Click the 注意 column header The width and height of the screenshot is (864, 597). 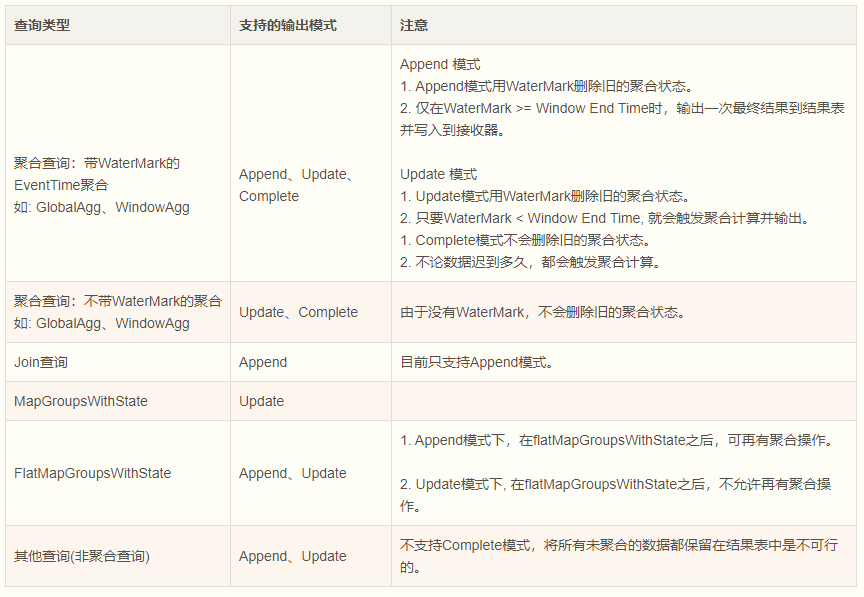pyautogui.click(x=414, y=25)
